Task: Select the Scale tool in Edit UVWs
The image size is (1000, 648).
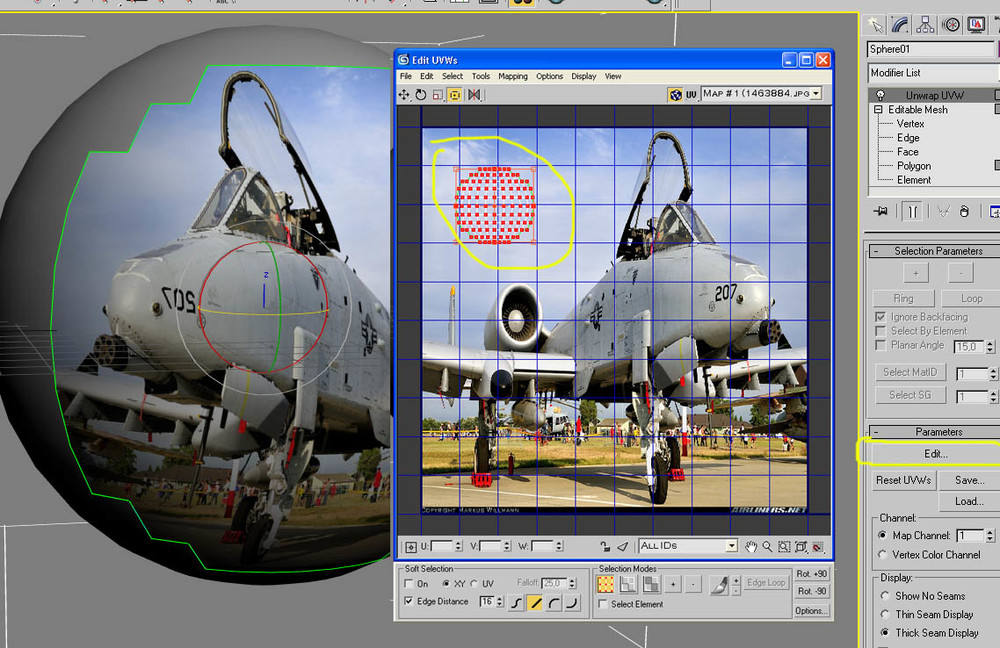Action: pos(438,94)
